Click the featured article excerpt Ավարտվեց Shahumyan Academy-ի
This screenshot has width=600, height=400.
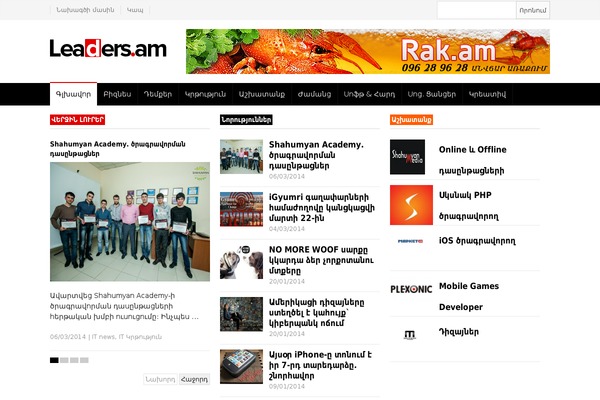pos(124,306)
